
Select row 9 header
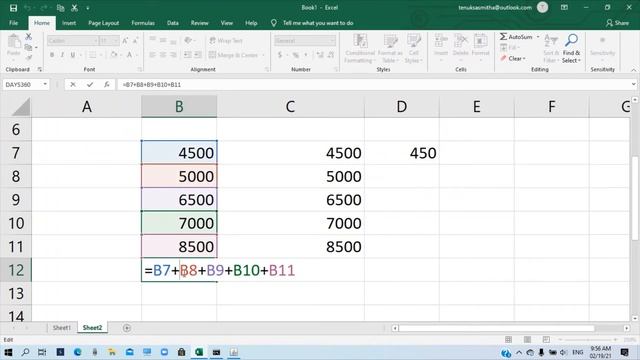coord(16,200)
